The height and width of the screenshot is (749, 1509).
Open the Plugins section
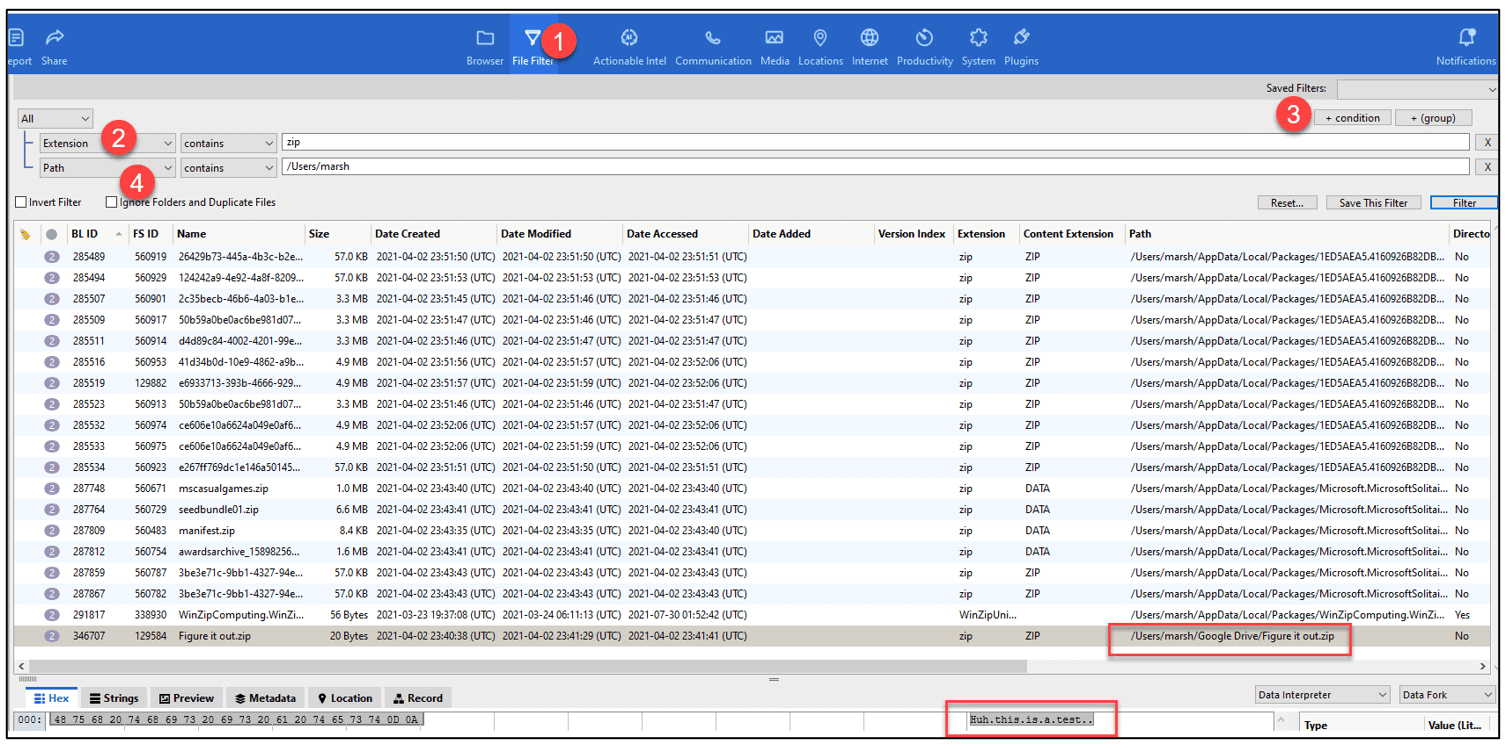pos(1021,47)
